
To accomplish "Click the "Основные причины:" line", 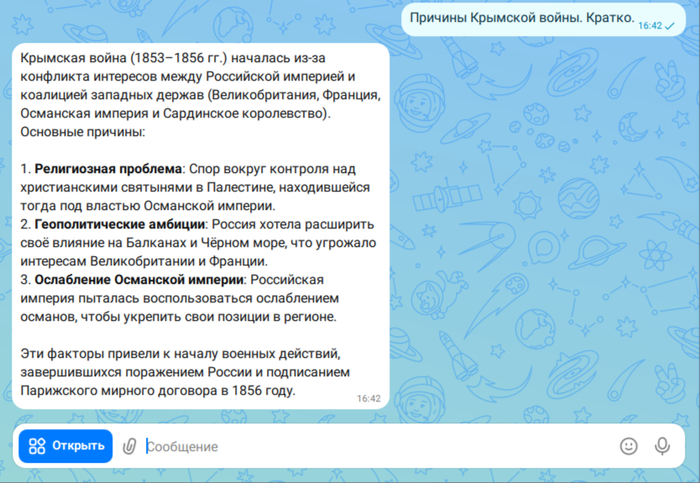I will (x=83, y=131).
